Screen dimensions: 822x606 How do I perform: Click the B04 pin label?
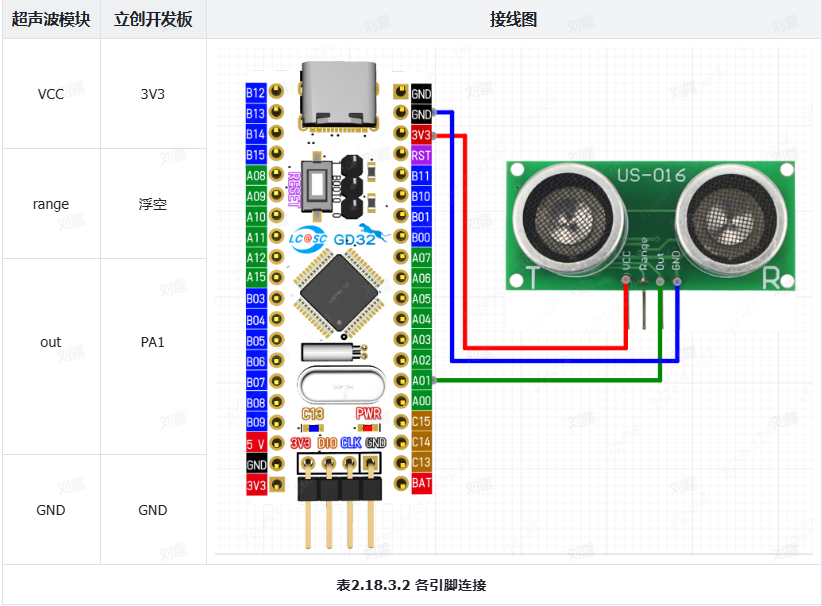[256, 319]
